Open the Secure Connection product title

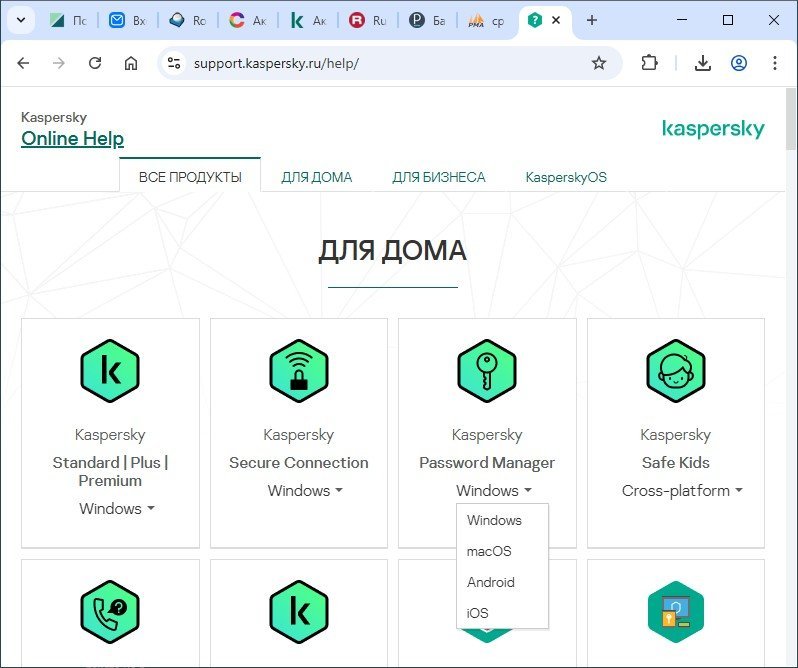299,462
